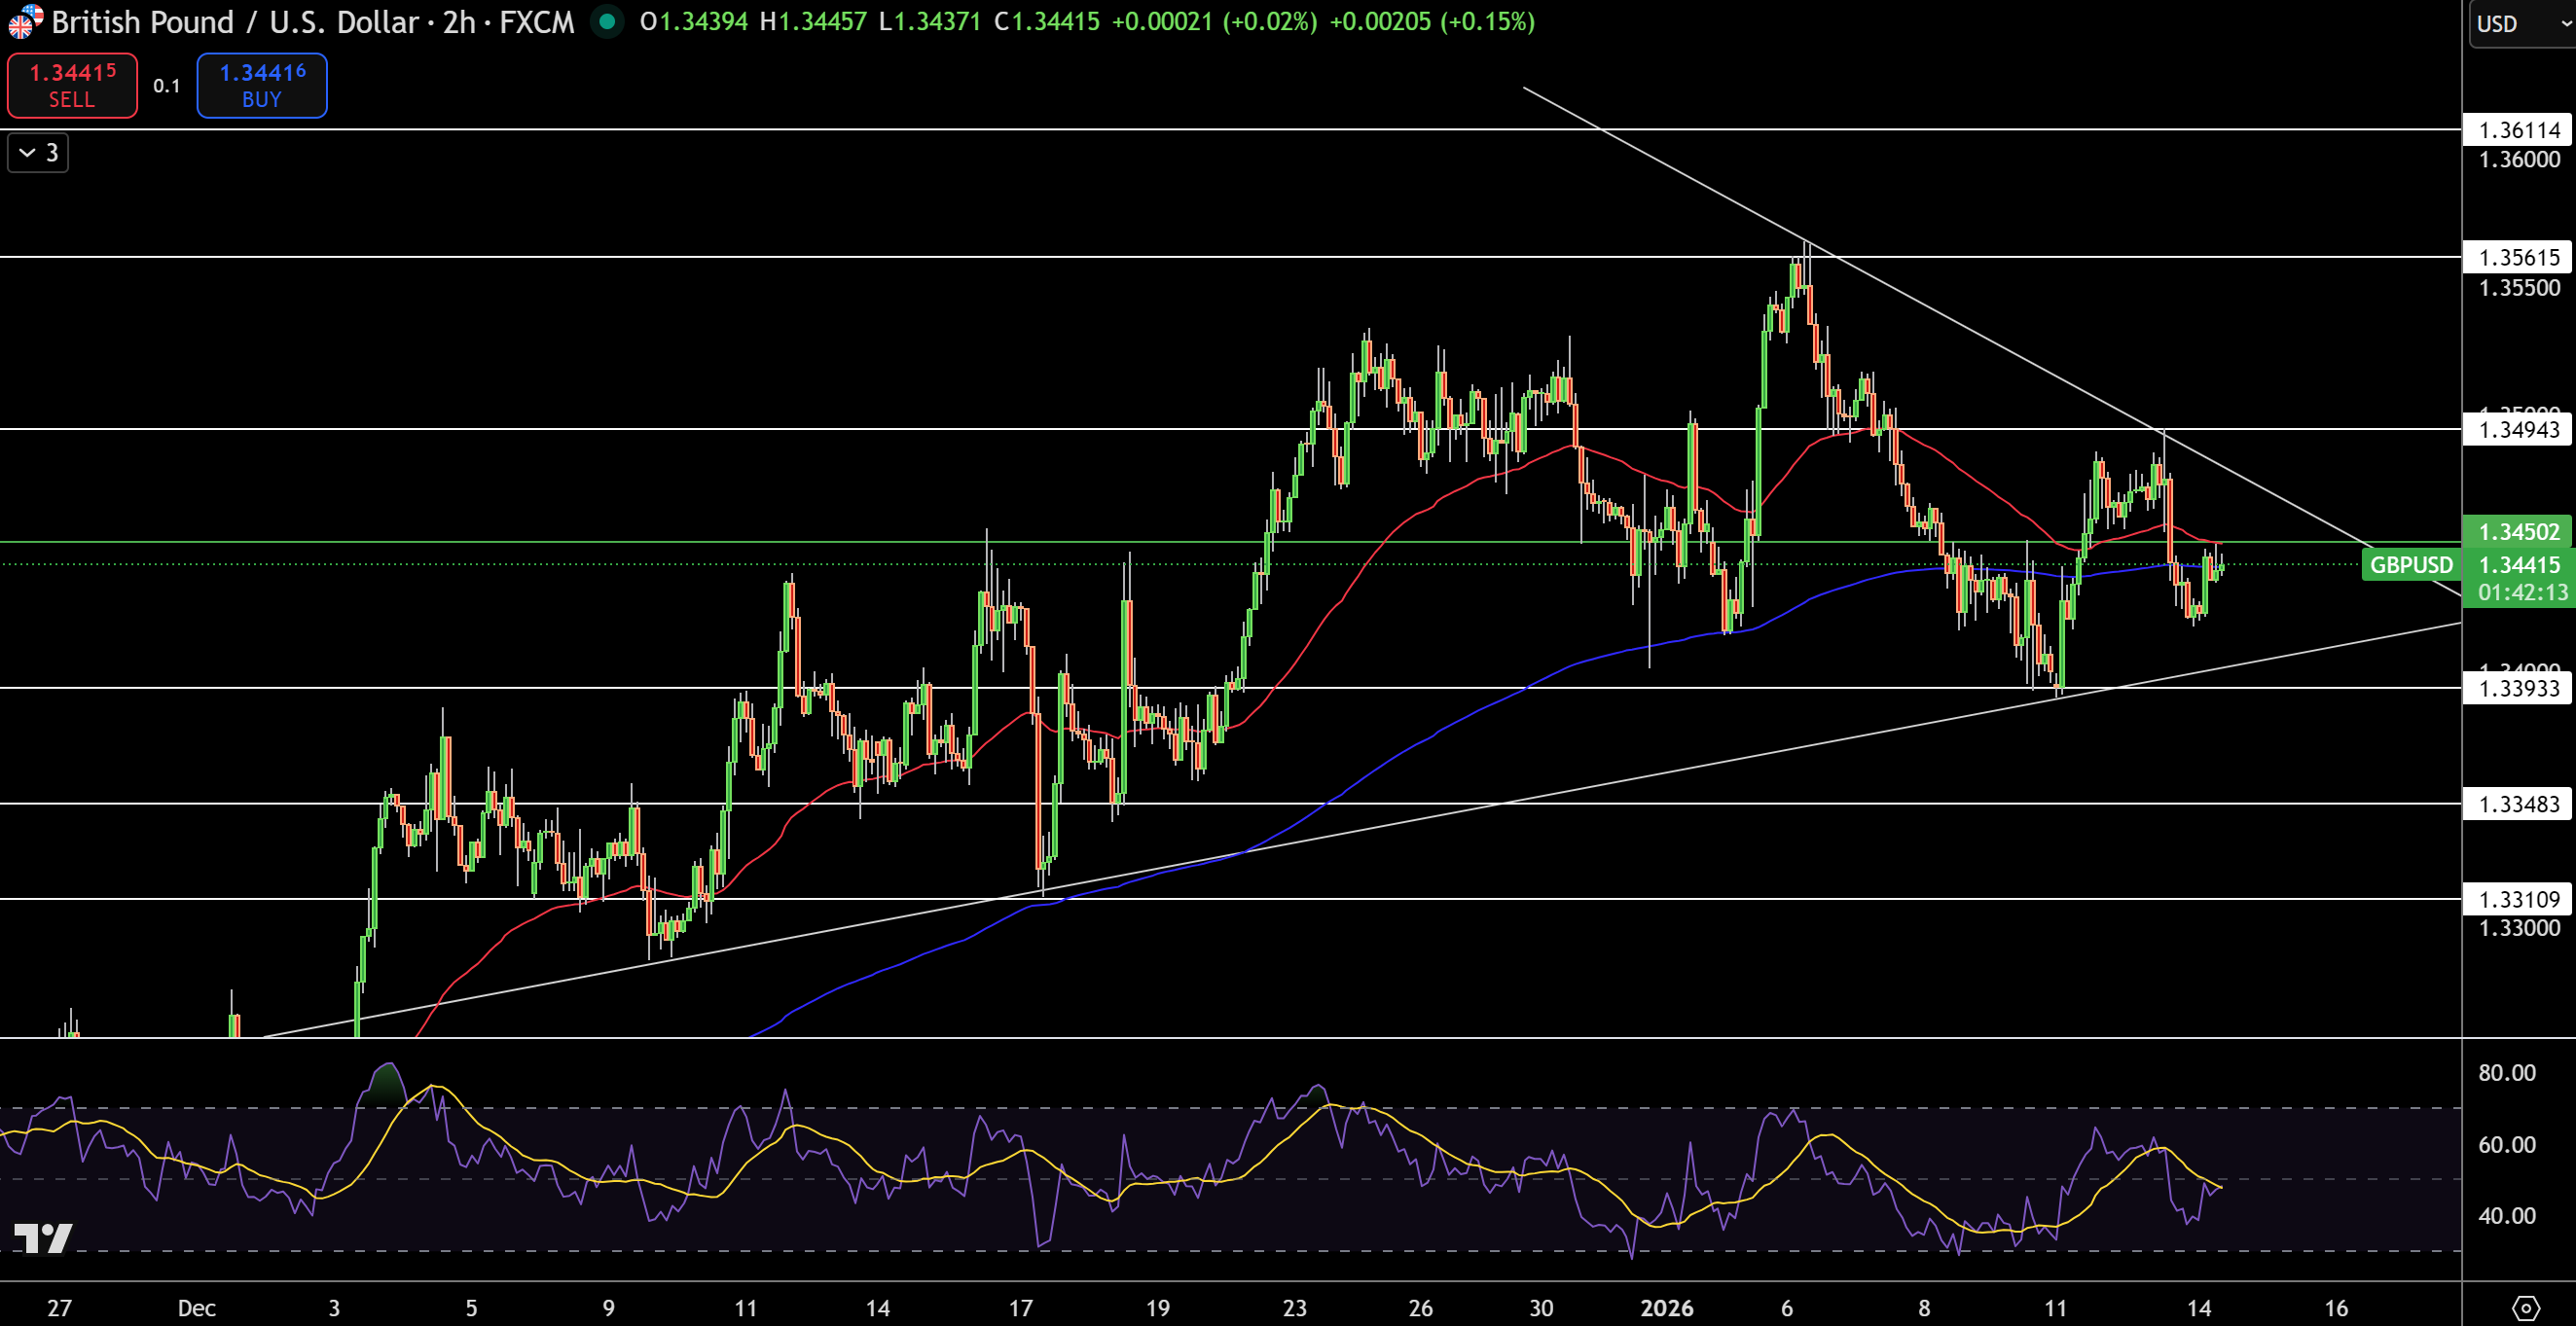Click the red SELL 1.34415 button
Viewport: 2576px width, 1326px height.
point(72,85)
